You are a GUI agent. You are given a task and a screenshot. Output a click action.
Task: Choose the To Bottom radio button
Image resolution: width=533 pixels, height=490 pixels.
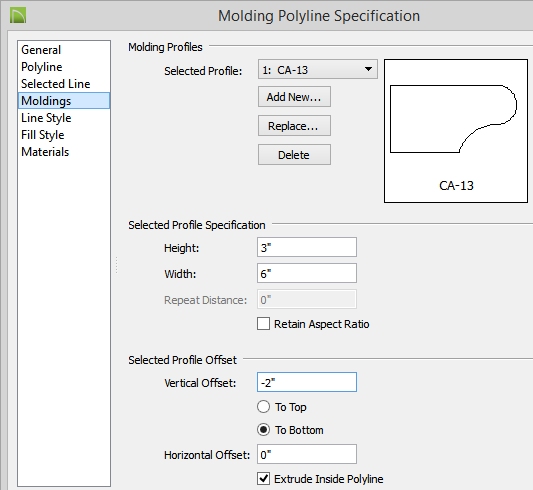[263, 430]
